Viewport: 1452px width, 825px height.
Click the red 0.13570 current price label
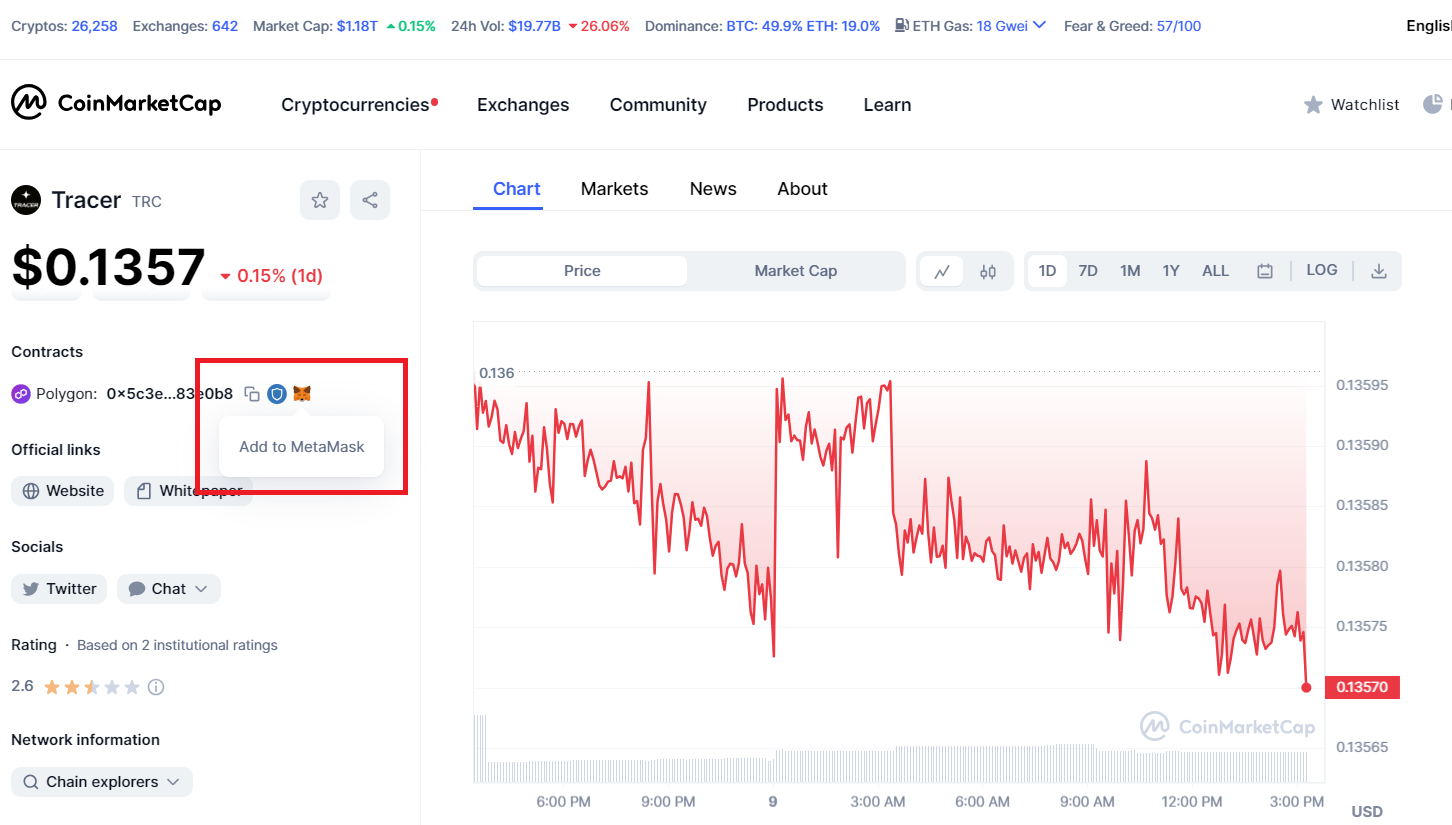point(1362,687)
